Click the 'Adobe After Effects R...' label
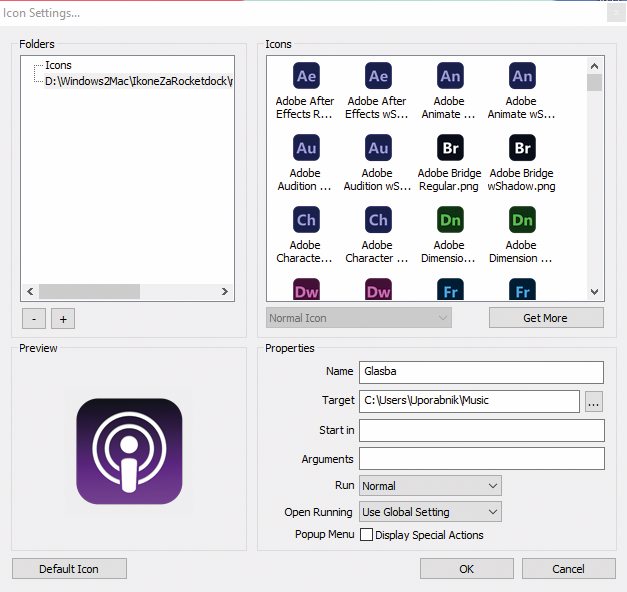This screenshot has width=627, height=592. [x=304, y=108]
